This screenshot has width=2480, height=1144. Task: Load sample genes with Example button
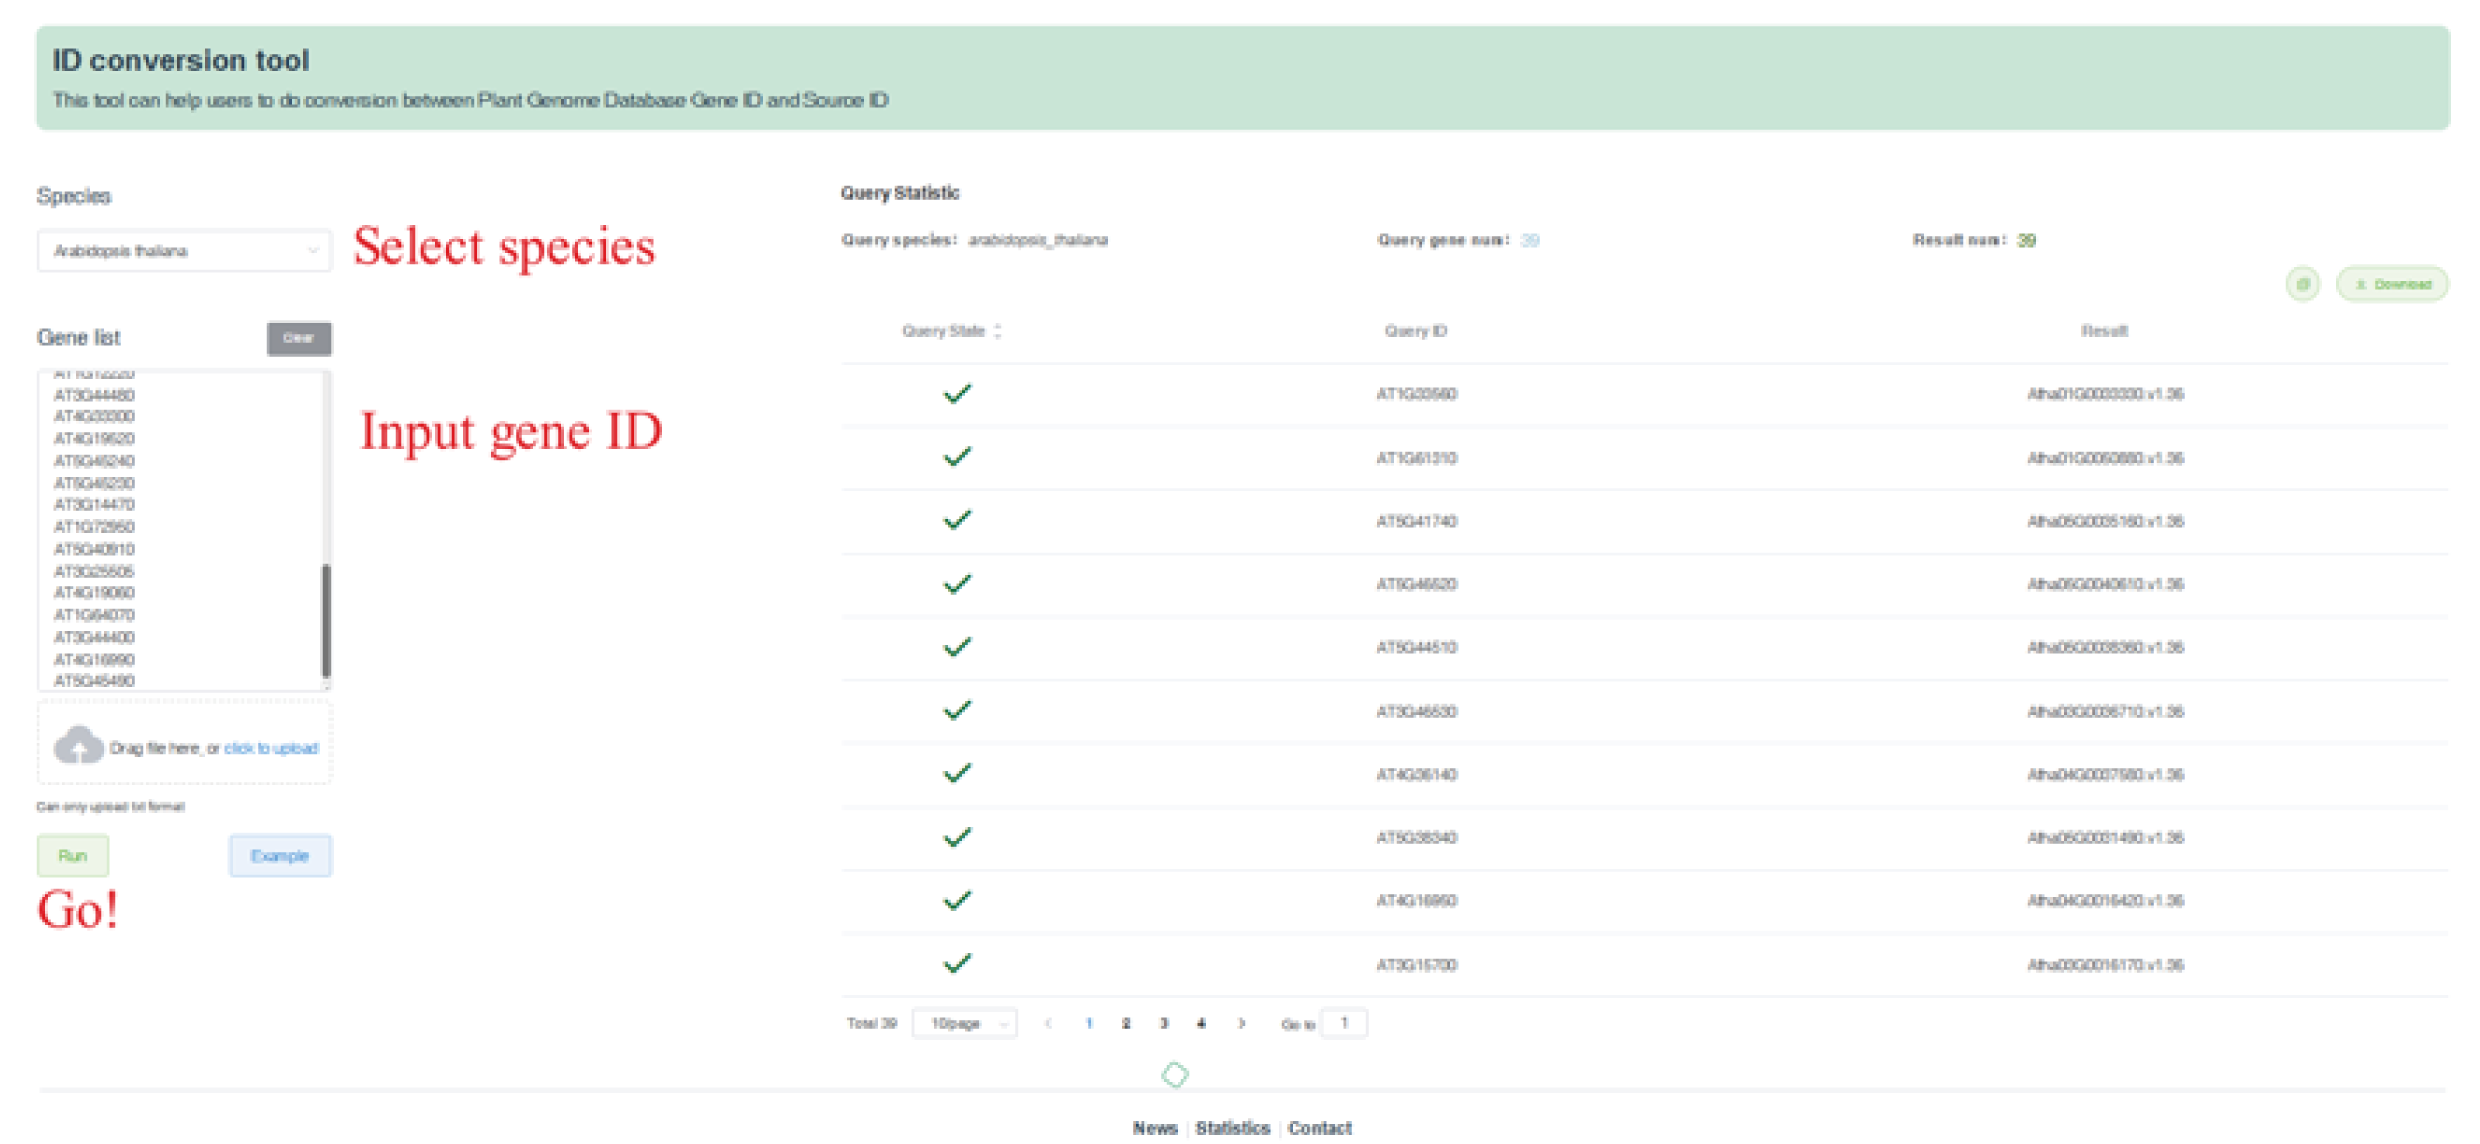coord(280,856)
